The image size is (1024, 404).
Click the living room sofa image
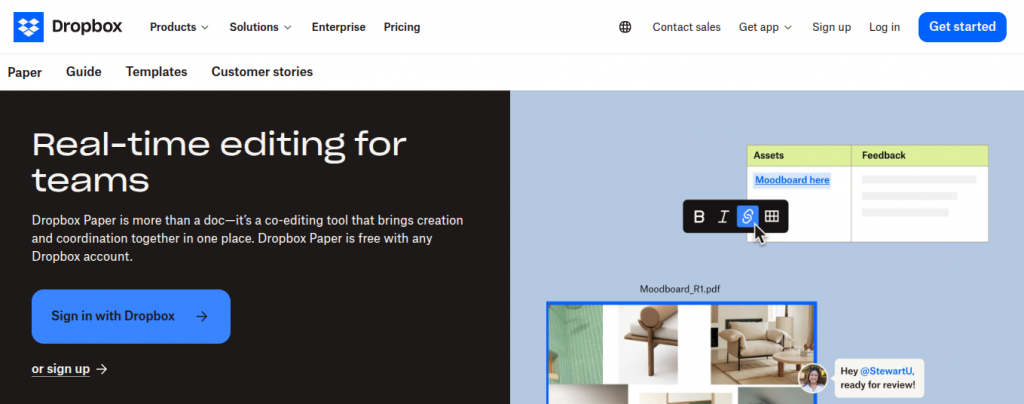[x=762, y=344]
